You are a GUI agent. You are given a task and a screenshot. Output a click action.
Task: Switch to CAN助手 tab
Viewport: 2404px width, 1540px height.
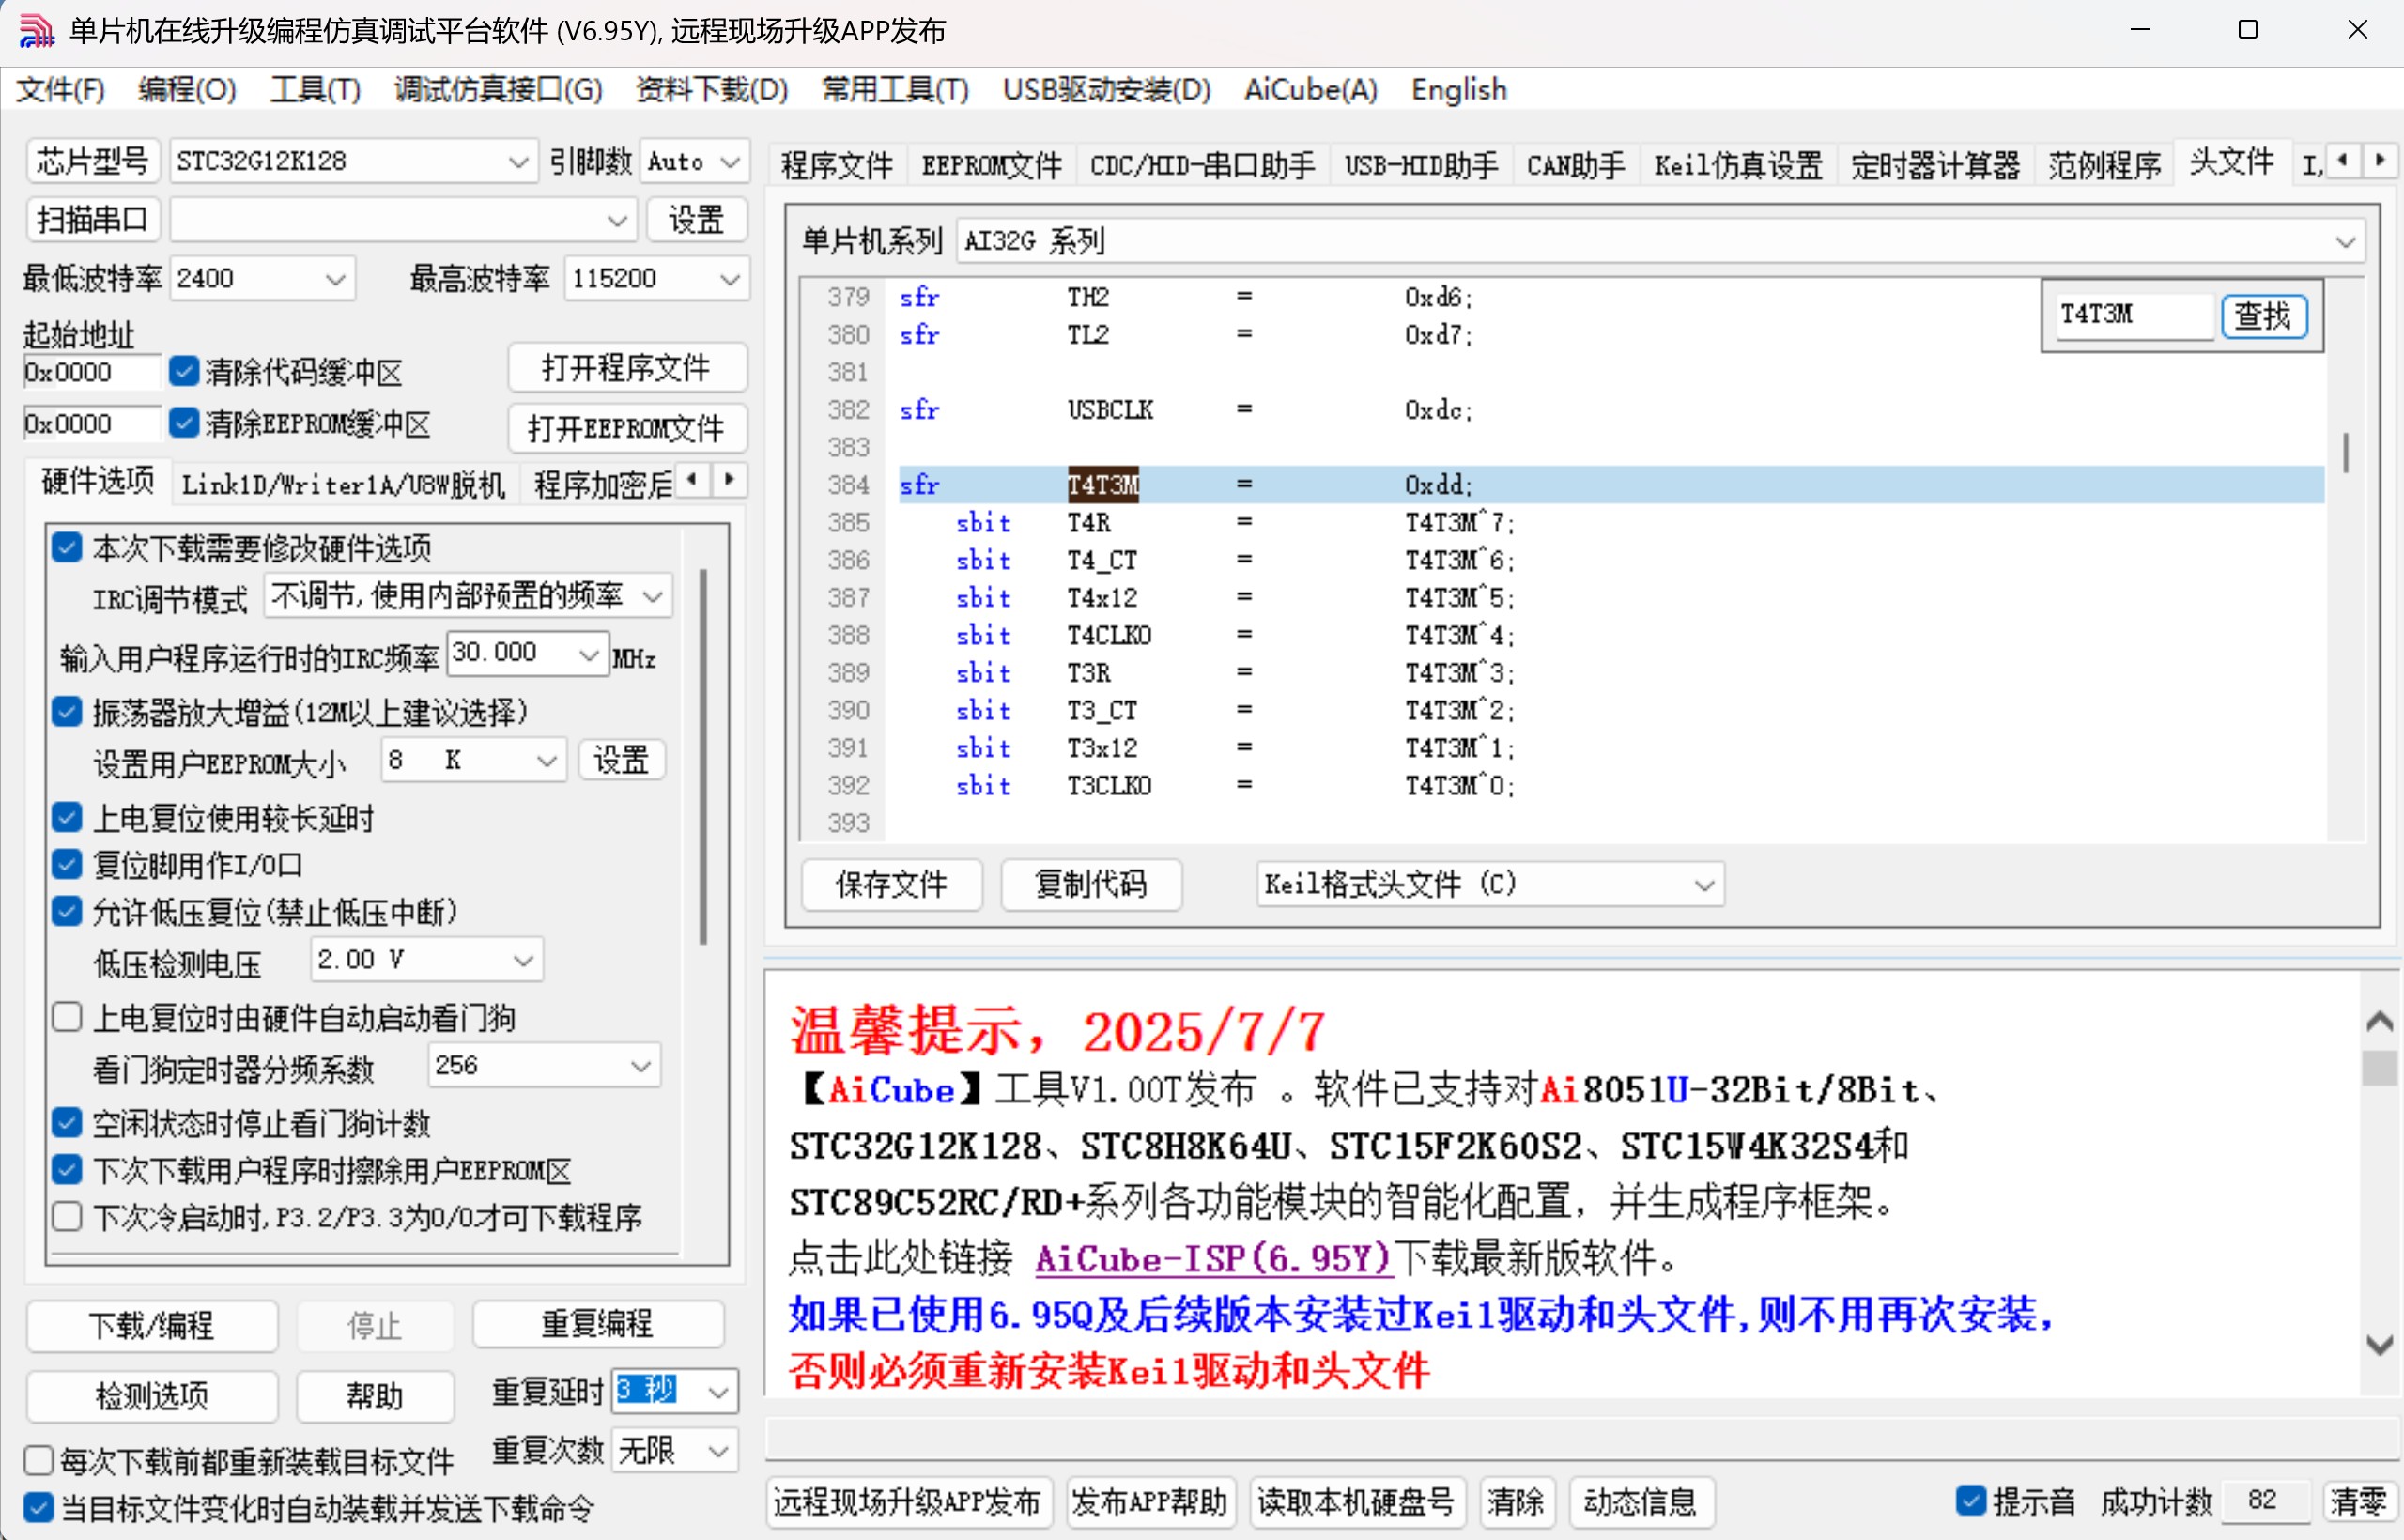[x=1575, y=165]
